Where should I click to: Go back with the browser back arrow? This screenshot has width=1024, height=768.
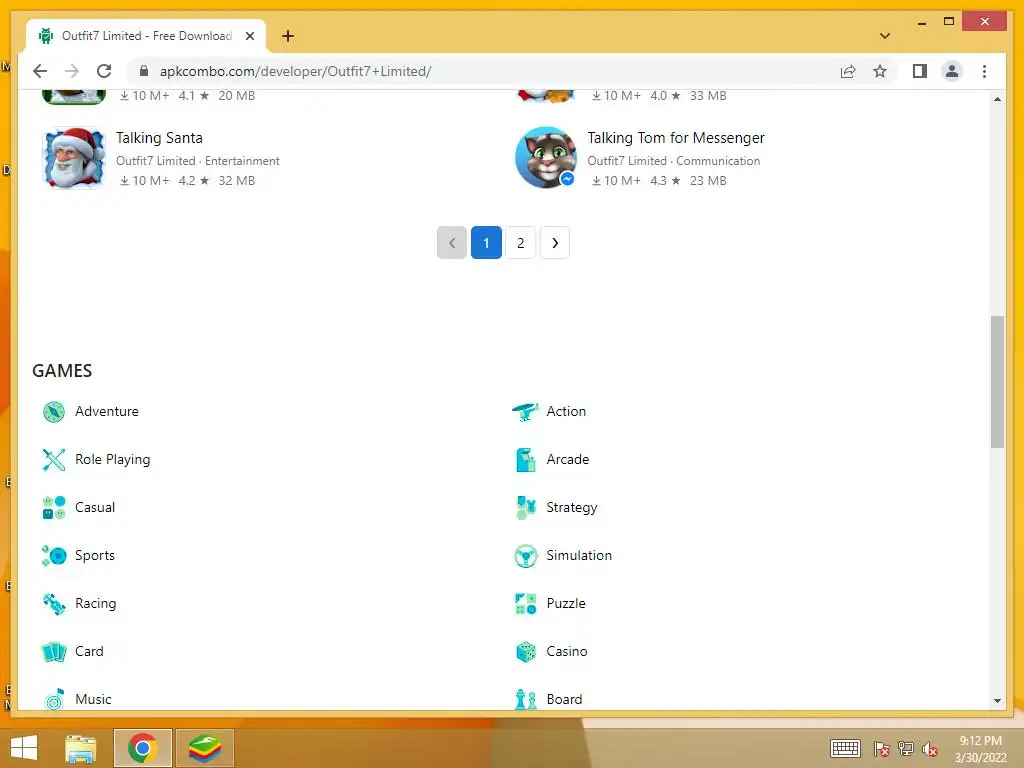pos(40,71)
